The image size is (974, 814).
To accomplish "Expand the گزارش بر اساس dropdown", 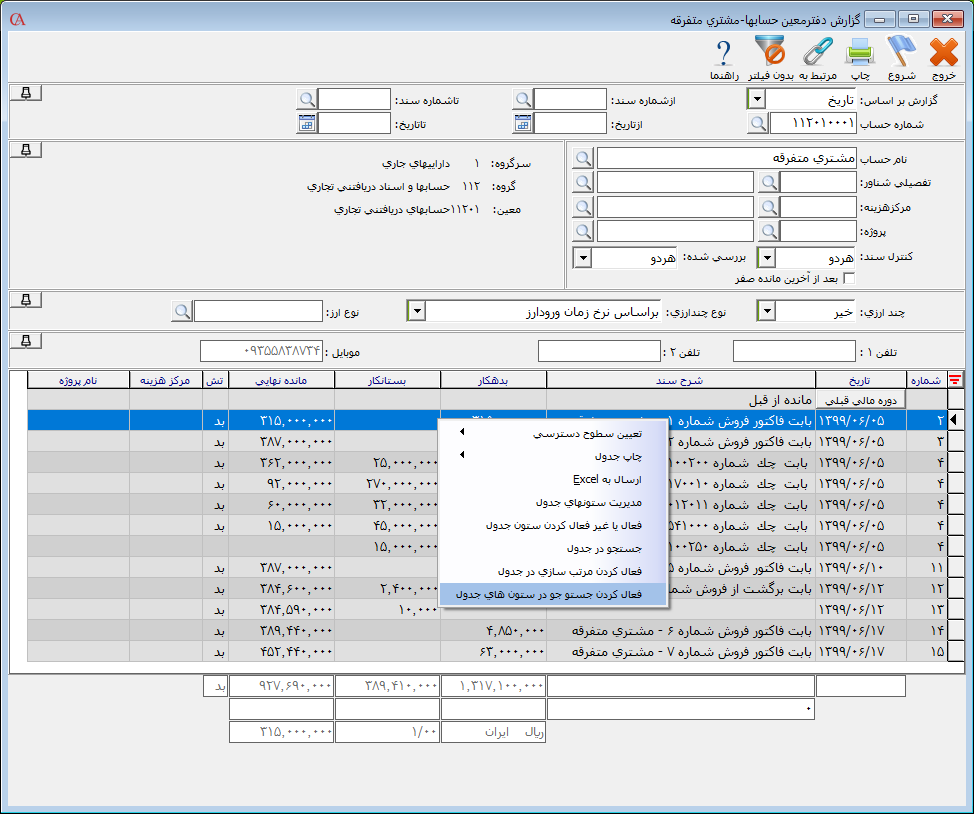I will click(757, 99).
